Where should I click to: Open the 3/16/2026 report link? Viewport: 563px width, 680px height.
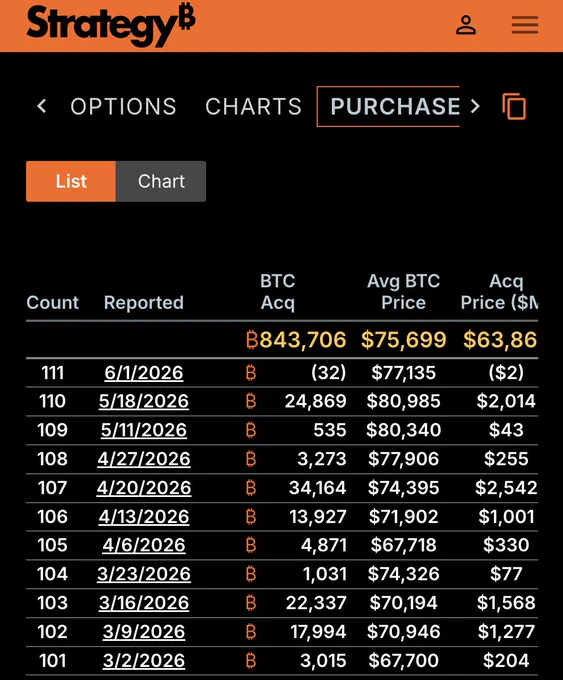tap(144, 603)
